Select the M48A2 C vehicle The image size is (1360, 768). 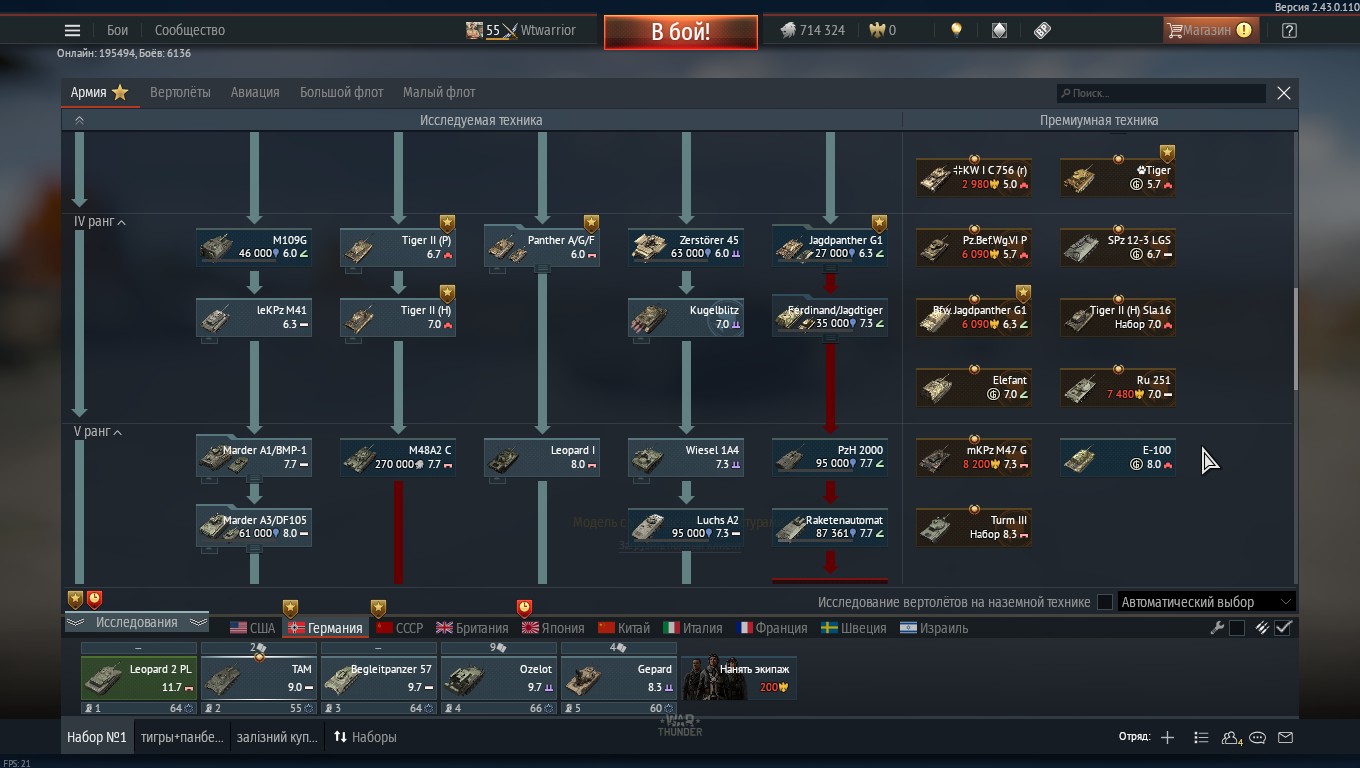pos(398,457)
